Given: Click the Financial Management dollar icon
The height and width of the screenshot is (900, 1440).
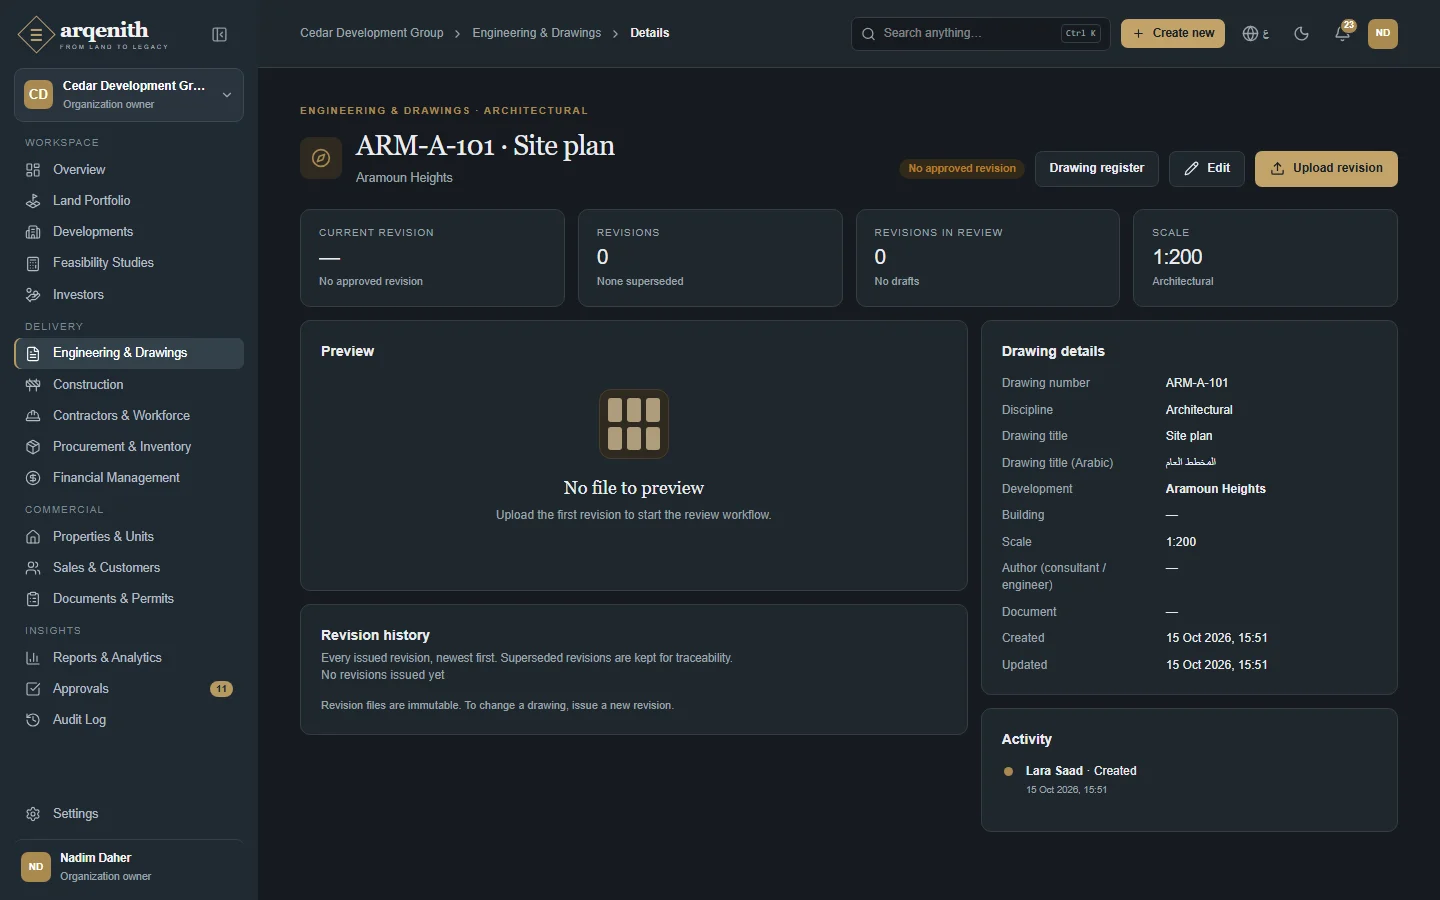Looking at the screenshot, I should pos(33,478).
